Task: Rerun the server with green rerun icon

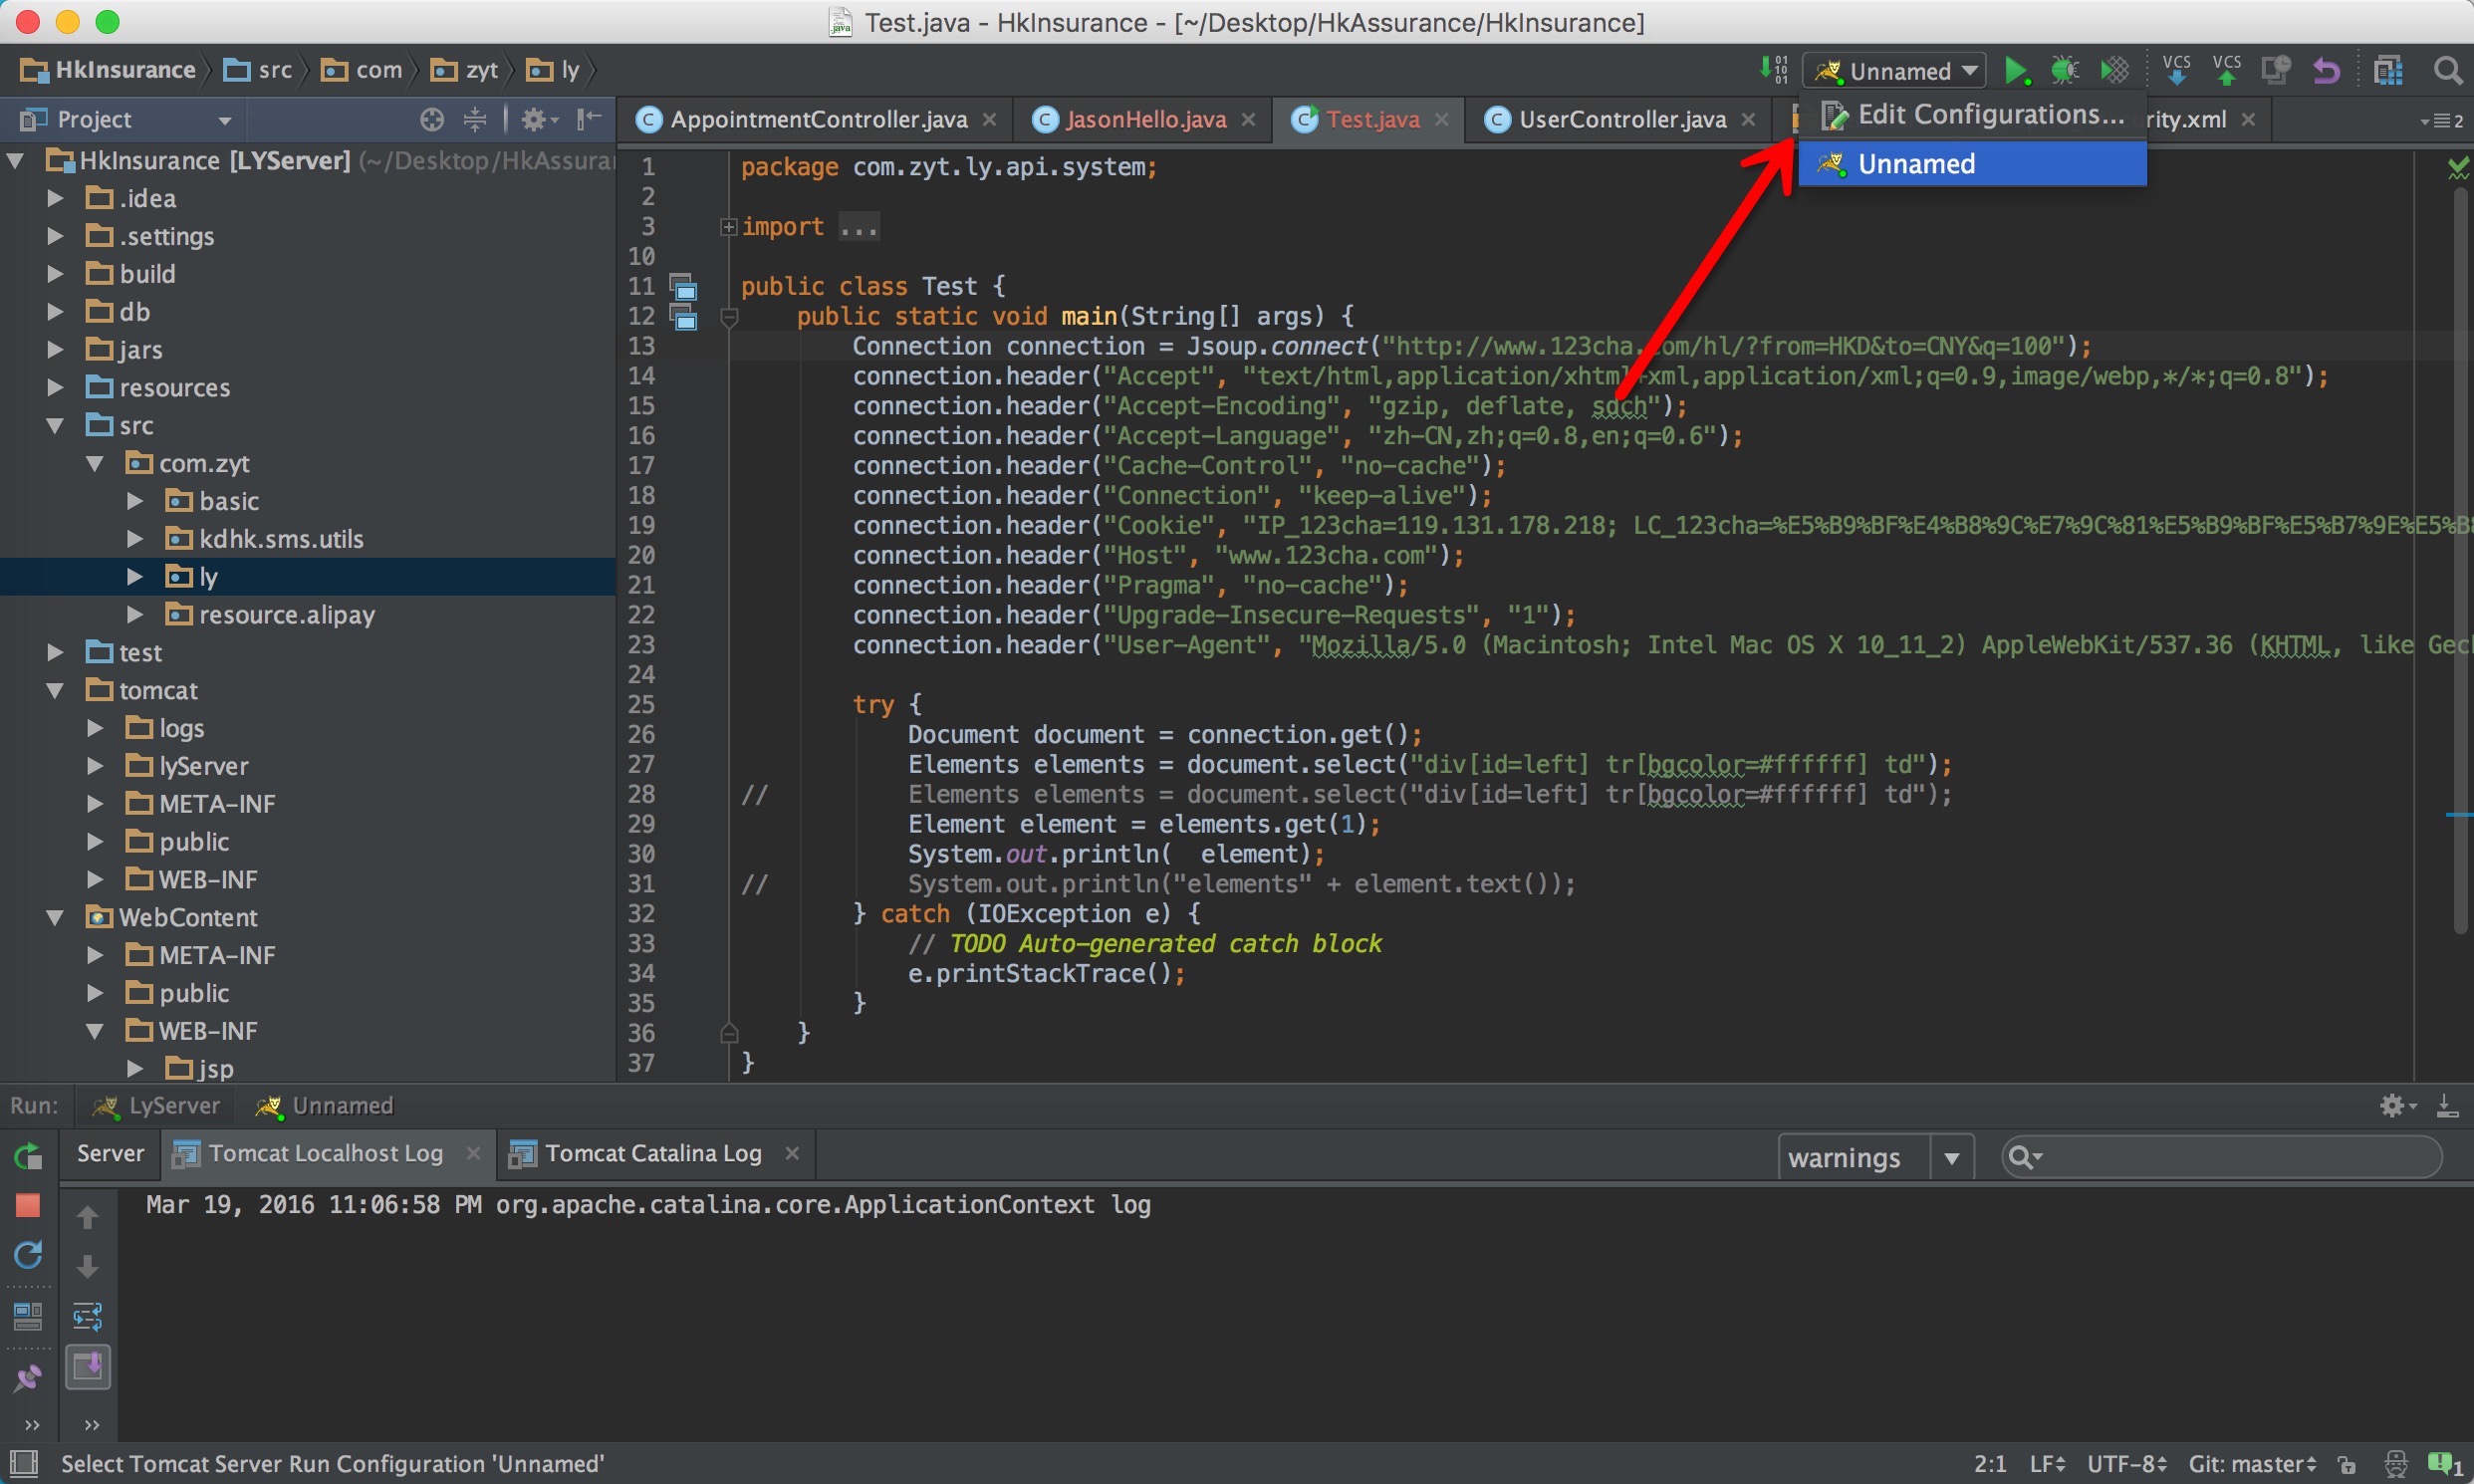Action: (x=28, y=1157)
